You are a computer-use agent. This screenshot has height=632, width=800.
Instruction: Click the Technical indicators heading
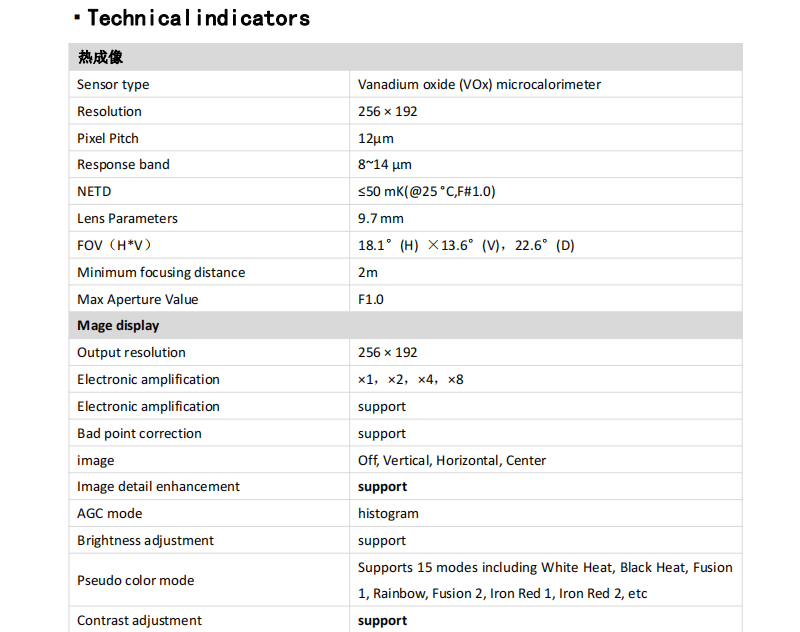point(198,18)
